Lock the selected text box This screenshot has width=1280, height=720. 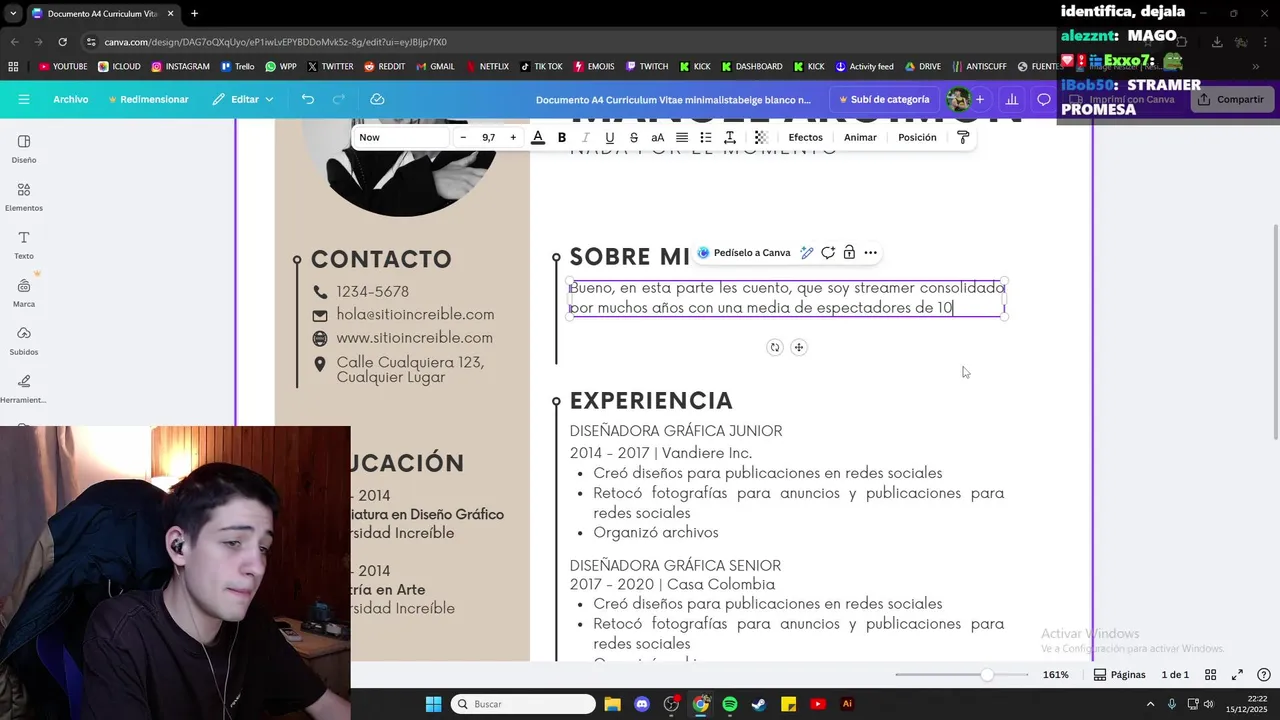[849, 253]
